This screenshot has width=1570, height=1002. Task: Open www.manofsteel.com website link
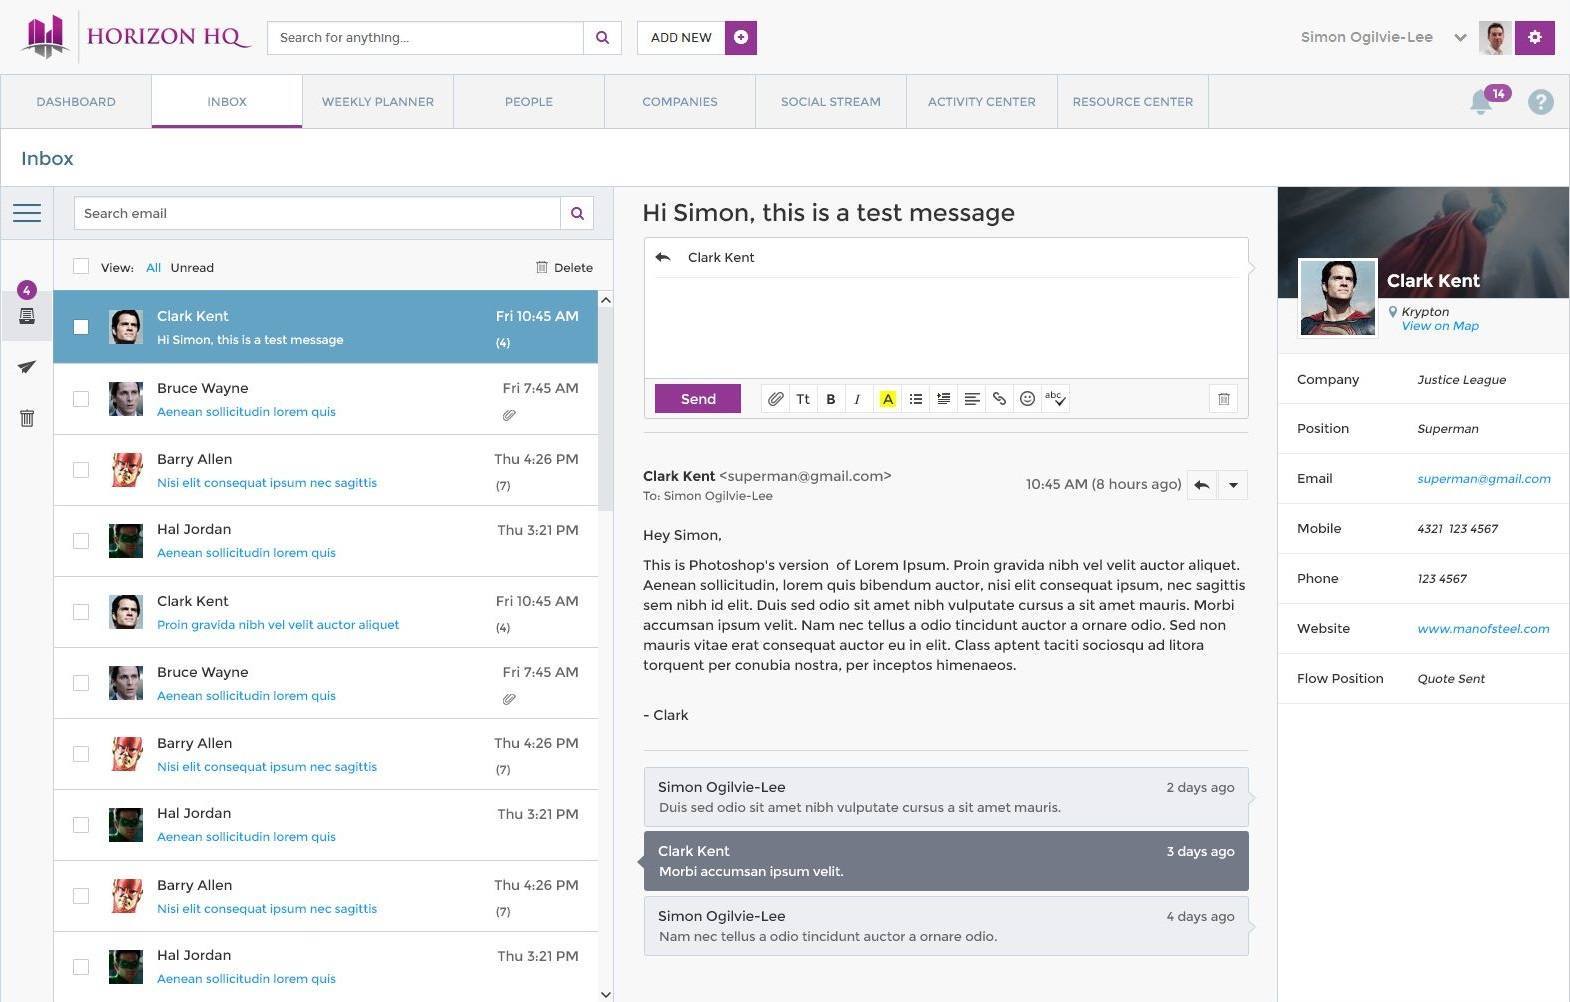click(x=1483, y=629)
